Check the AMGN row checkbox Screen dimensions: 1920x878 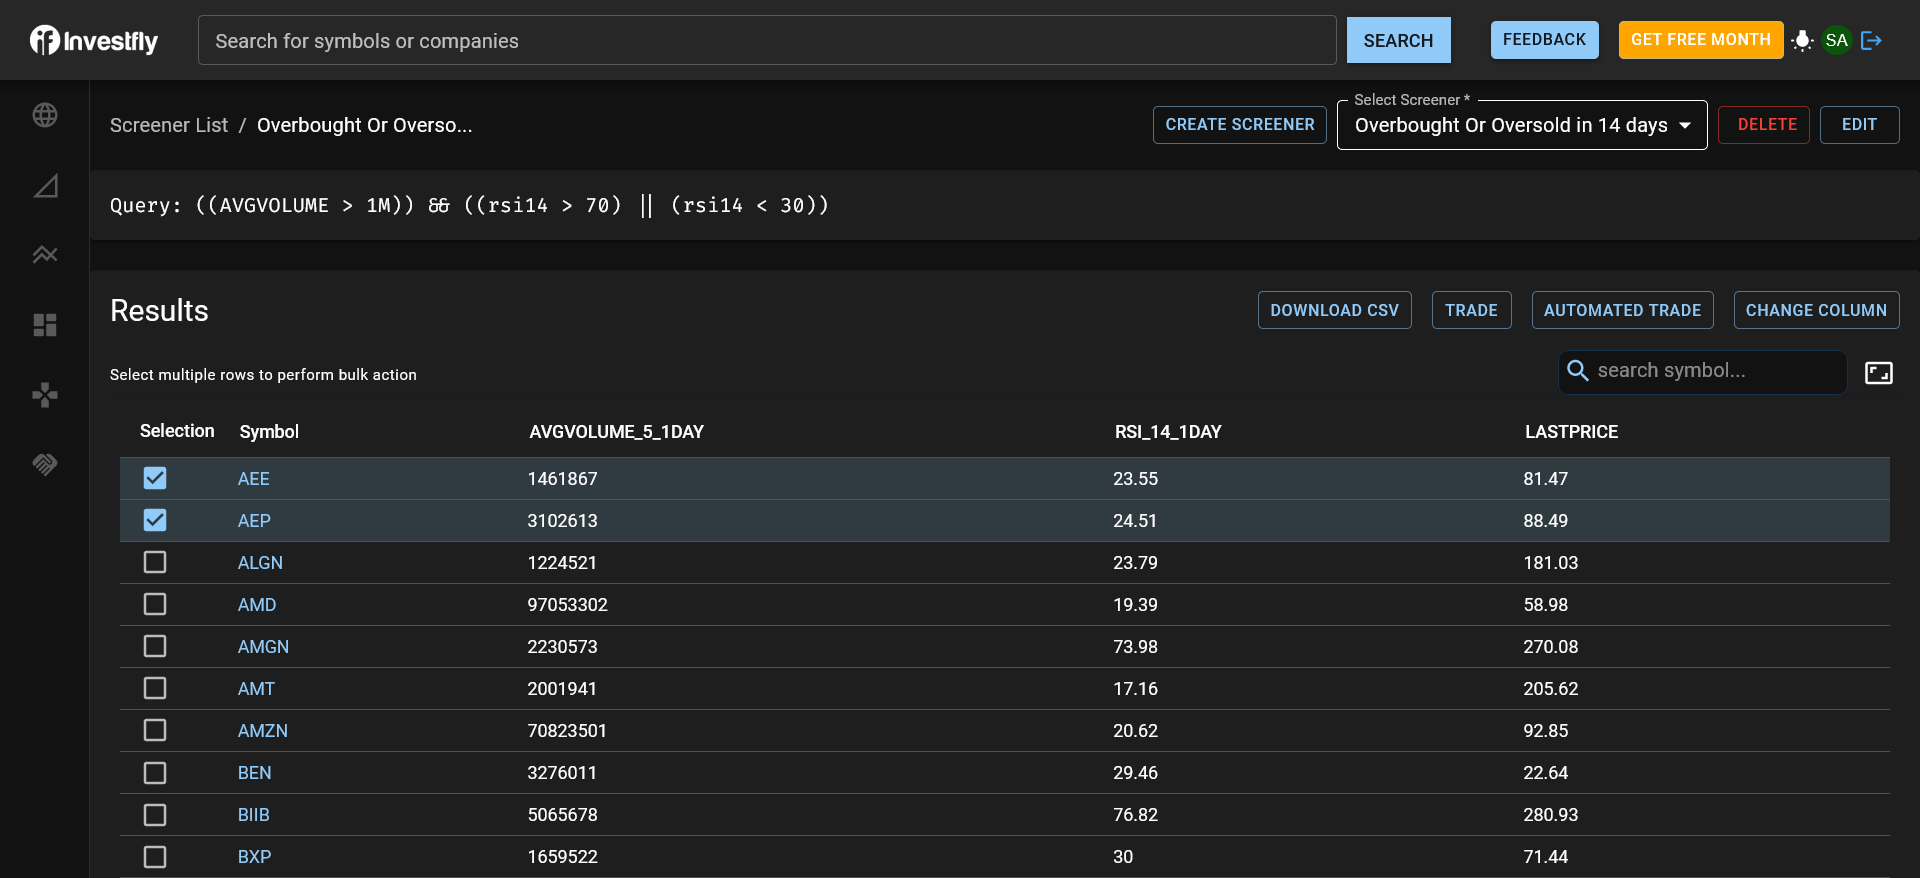(155, 646)
